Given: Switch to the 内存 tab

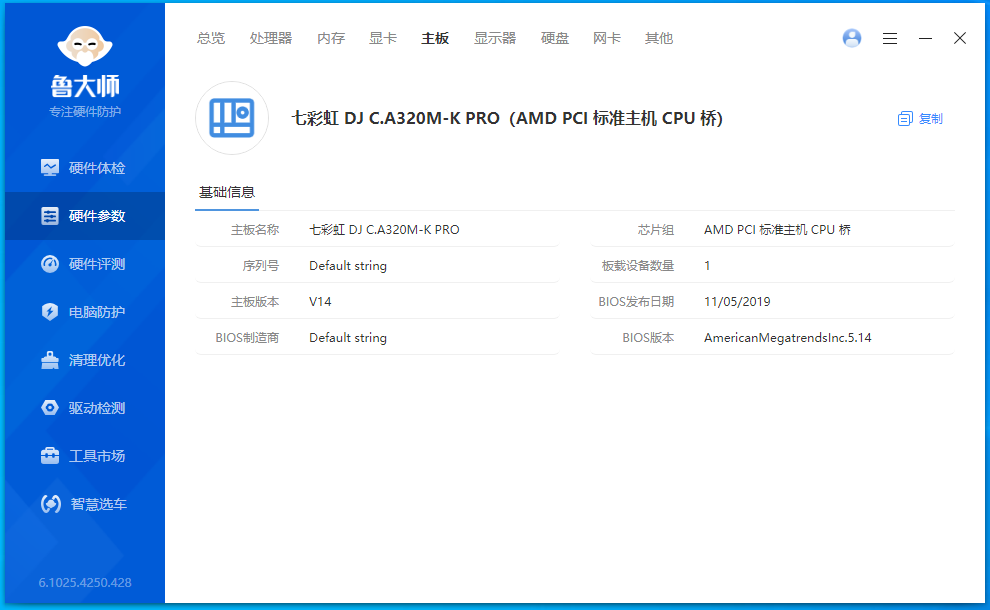Looking at the screenshot, I should [331, 39].
